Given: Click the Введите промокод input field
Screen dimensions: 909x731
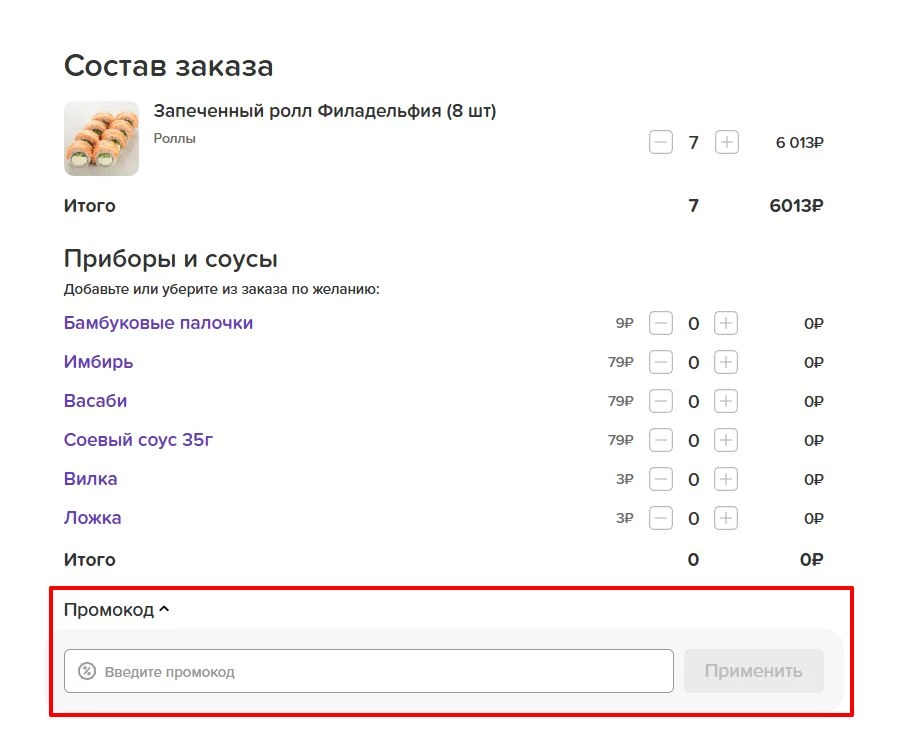Looking at the screenshot, I should (x=380, y=672).
